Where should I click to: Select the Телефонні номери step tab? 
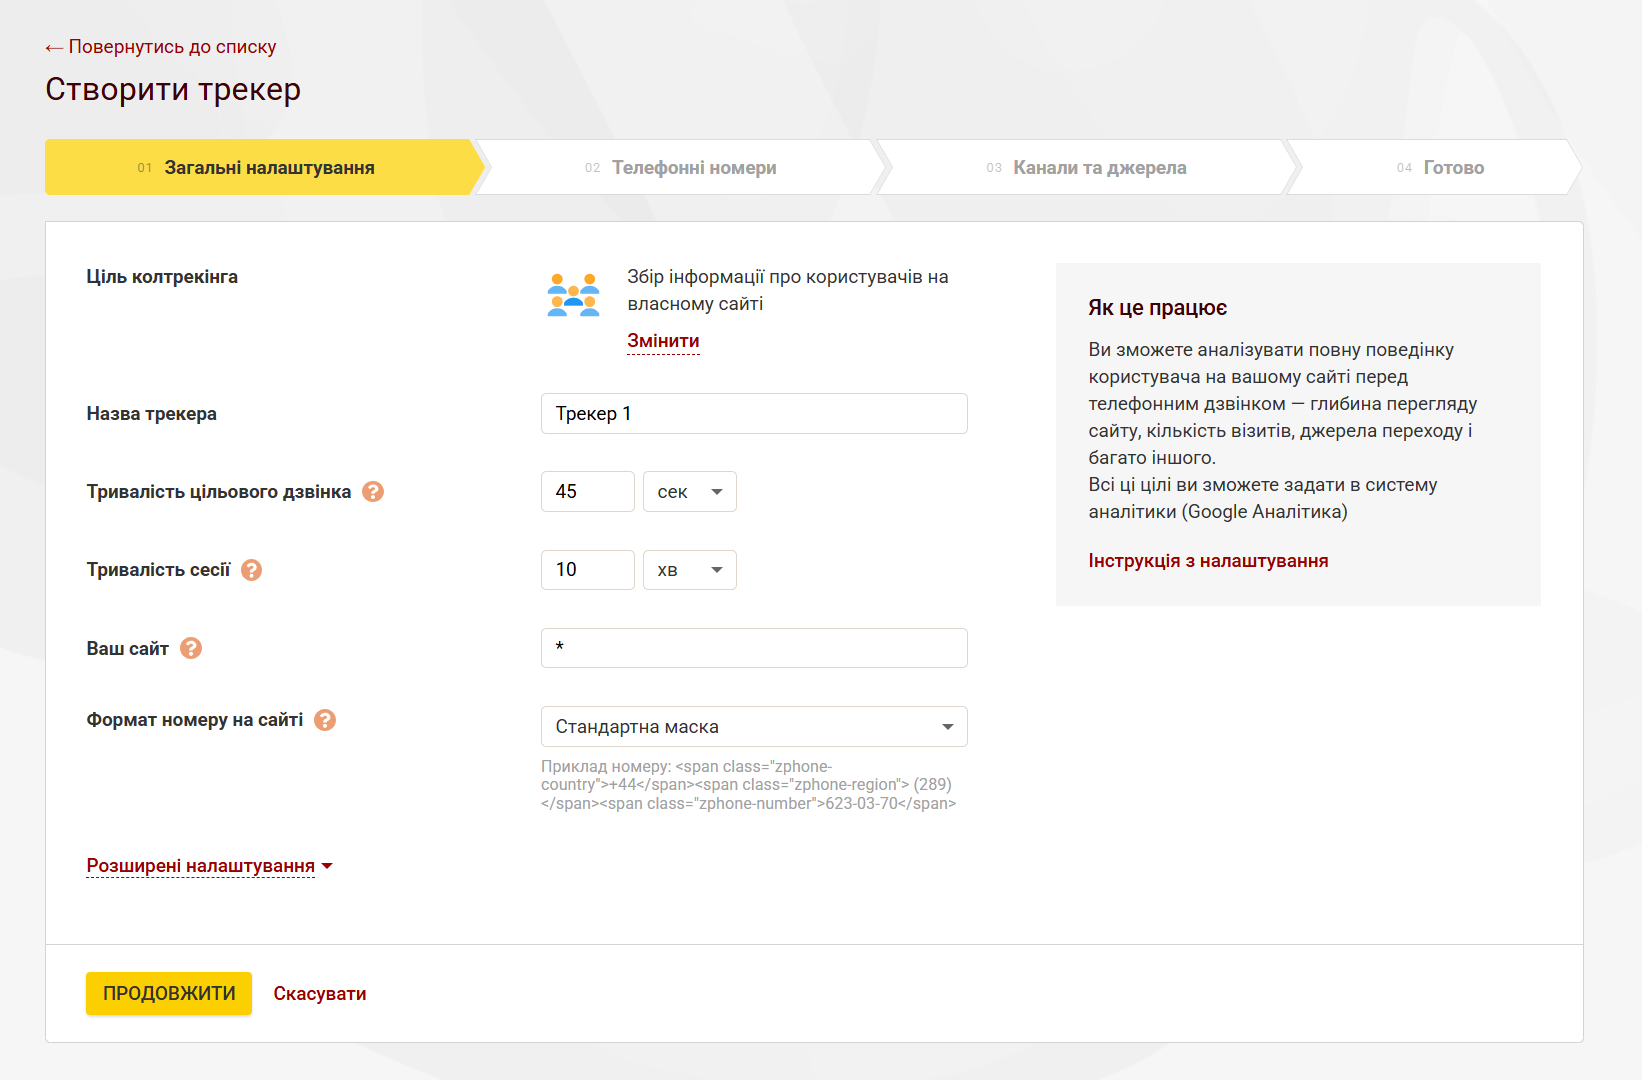(x=681, y=167)
